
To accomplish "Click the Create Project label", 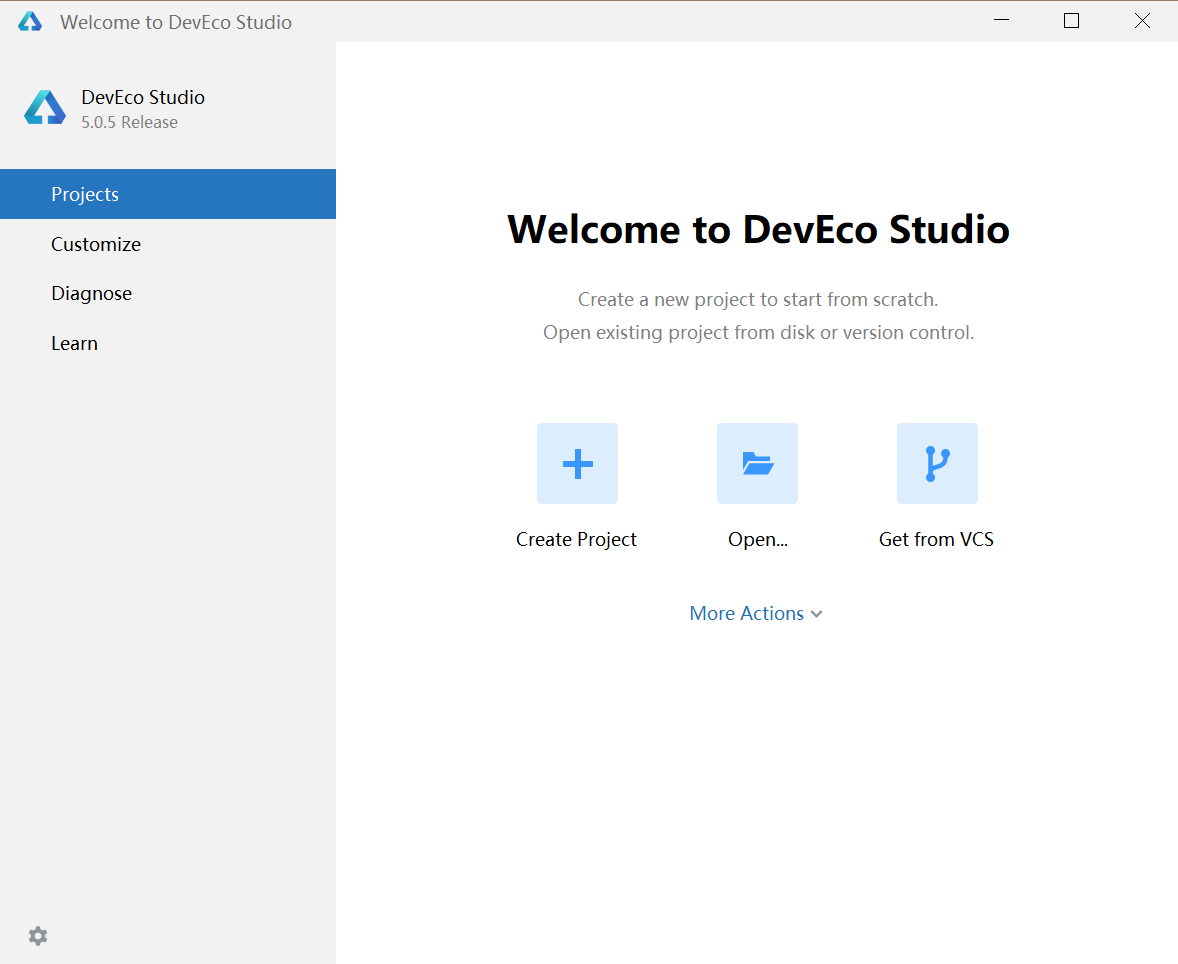I will [576, 539].
